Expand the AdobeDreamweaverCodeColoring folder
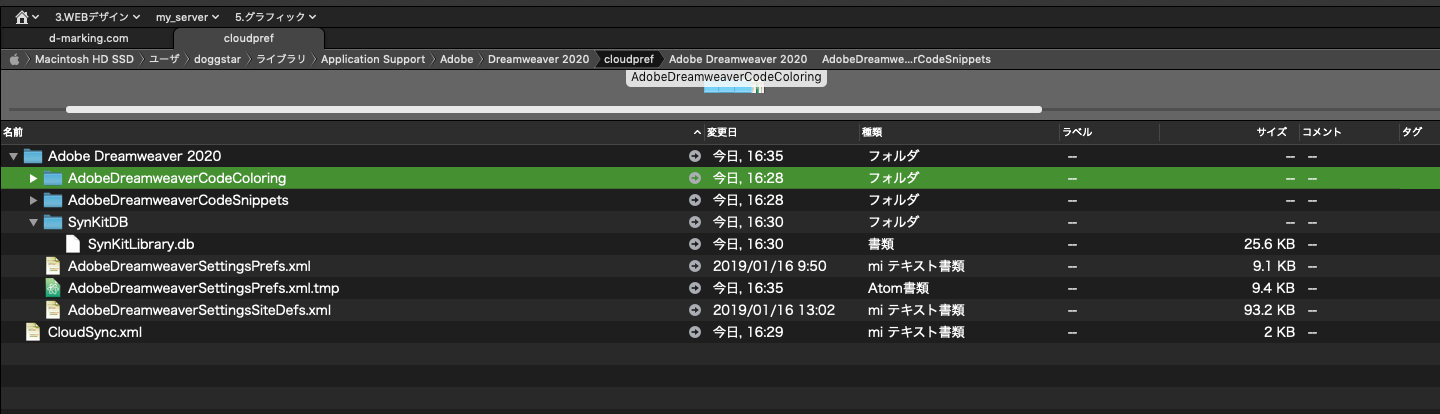 33,178
